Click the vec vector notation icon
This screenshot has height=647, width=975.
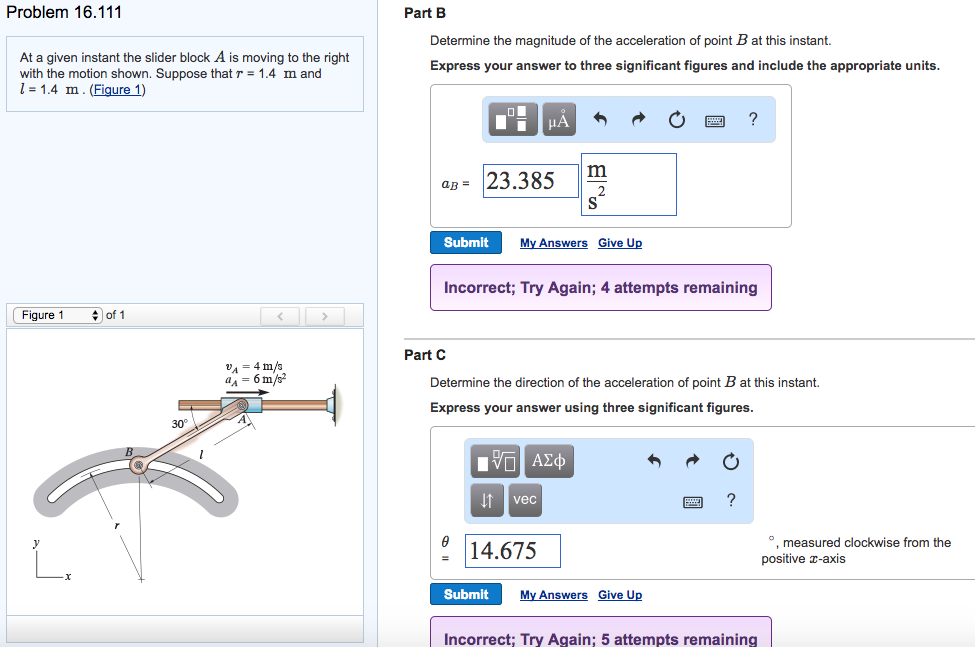coord(524,500)
